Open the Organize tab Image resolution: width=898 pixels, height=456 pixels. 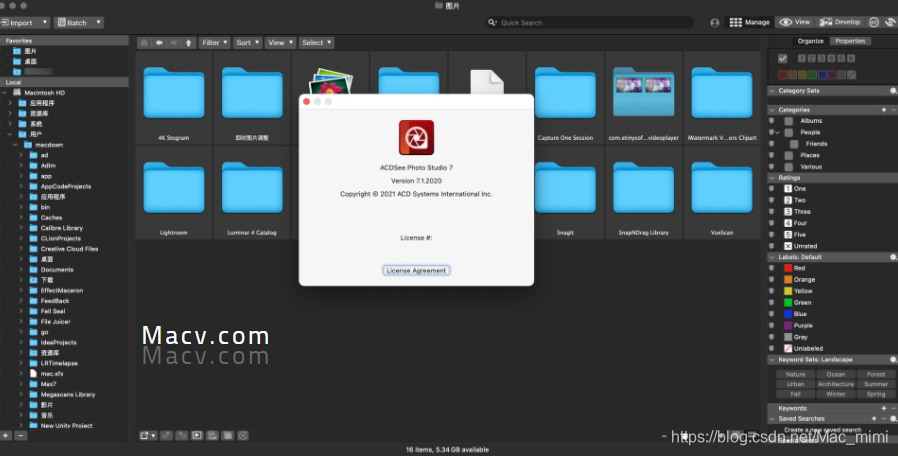pos(810,41)
